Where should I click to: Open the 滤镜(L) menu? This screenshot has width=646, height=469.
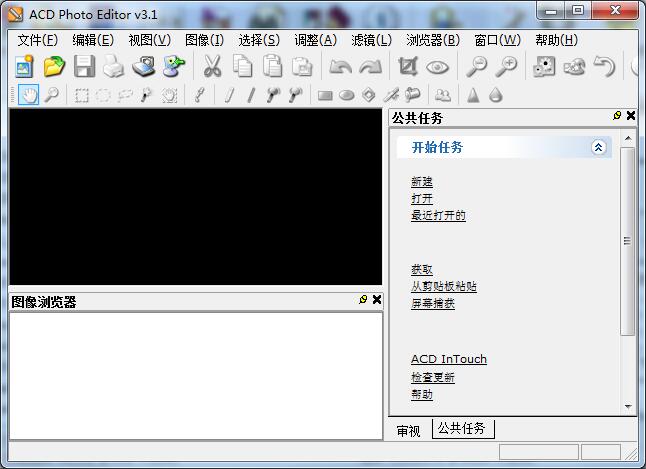tap(372, 40)
